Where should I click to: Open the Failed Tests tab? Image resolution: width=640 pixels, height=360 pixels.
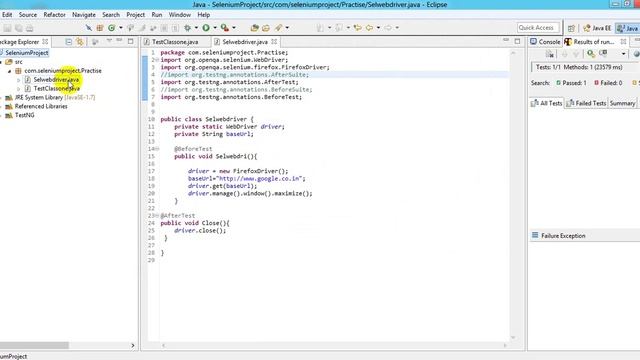(586, 103)
